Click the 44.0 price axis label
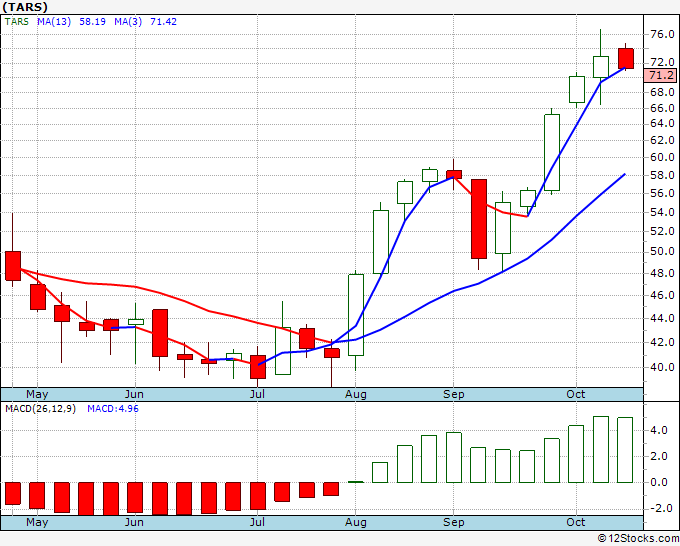 click(662, 318)
